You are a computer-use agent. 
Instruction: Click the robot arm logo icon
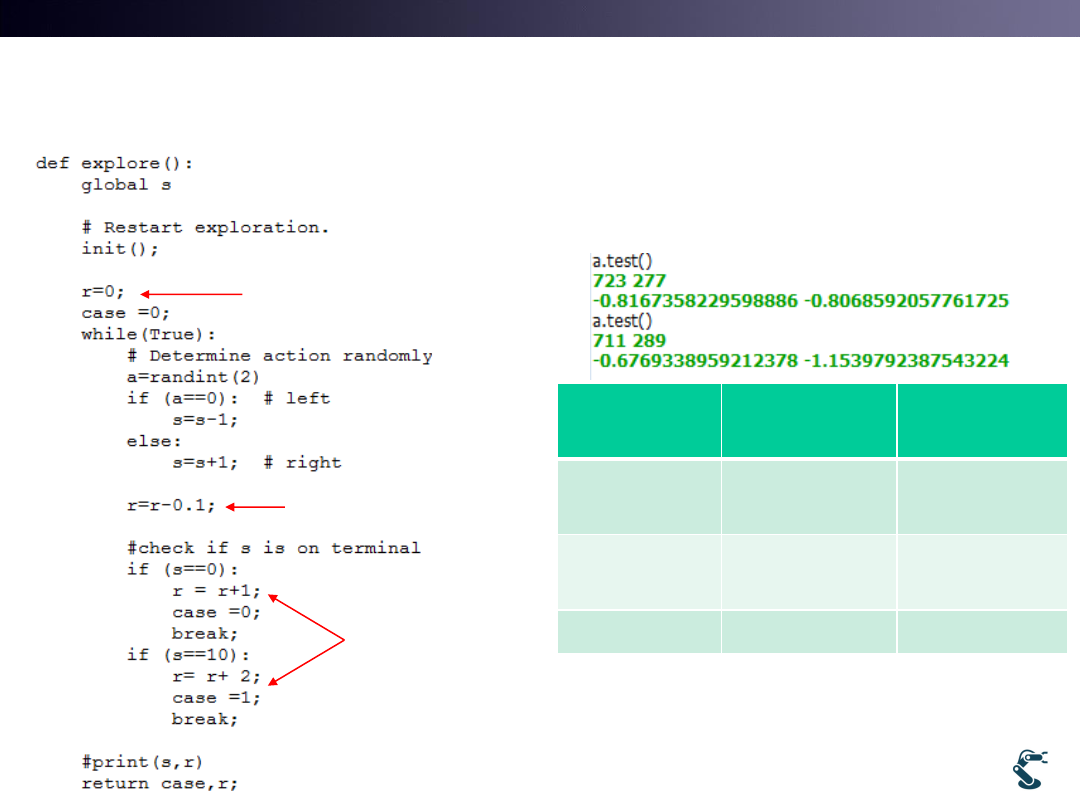tap(1028, 770)
